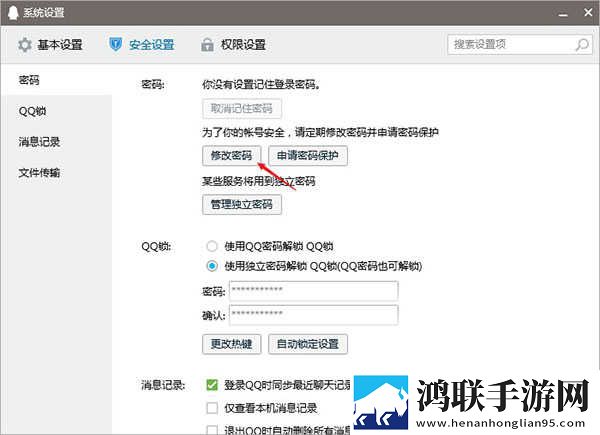Click the 密码 input field under QQ锁

(x=313, y=291)
